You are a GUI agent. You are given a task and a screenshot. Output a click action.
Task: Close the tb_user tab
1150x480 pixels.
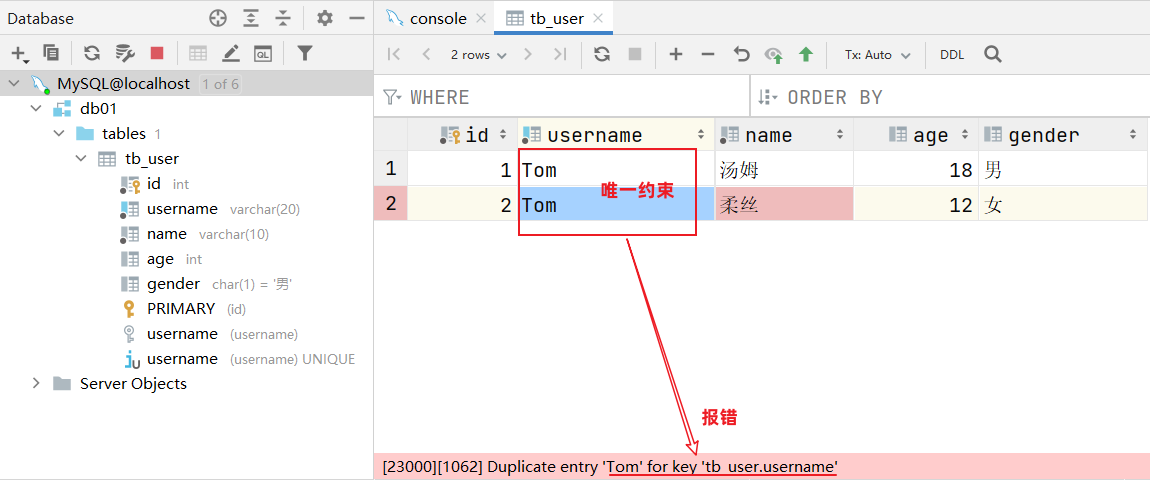coord(598,18)
